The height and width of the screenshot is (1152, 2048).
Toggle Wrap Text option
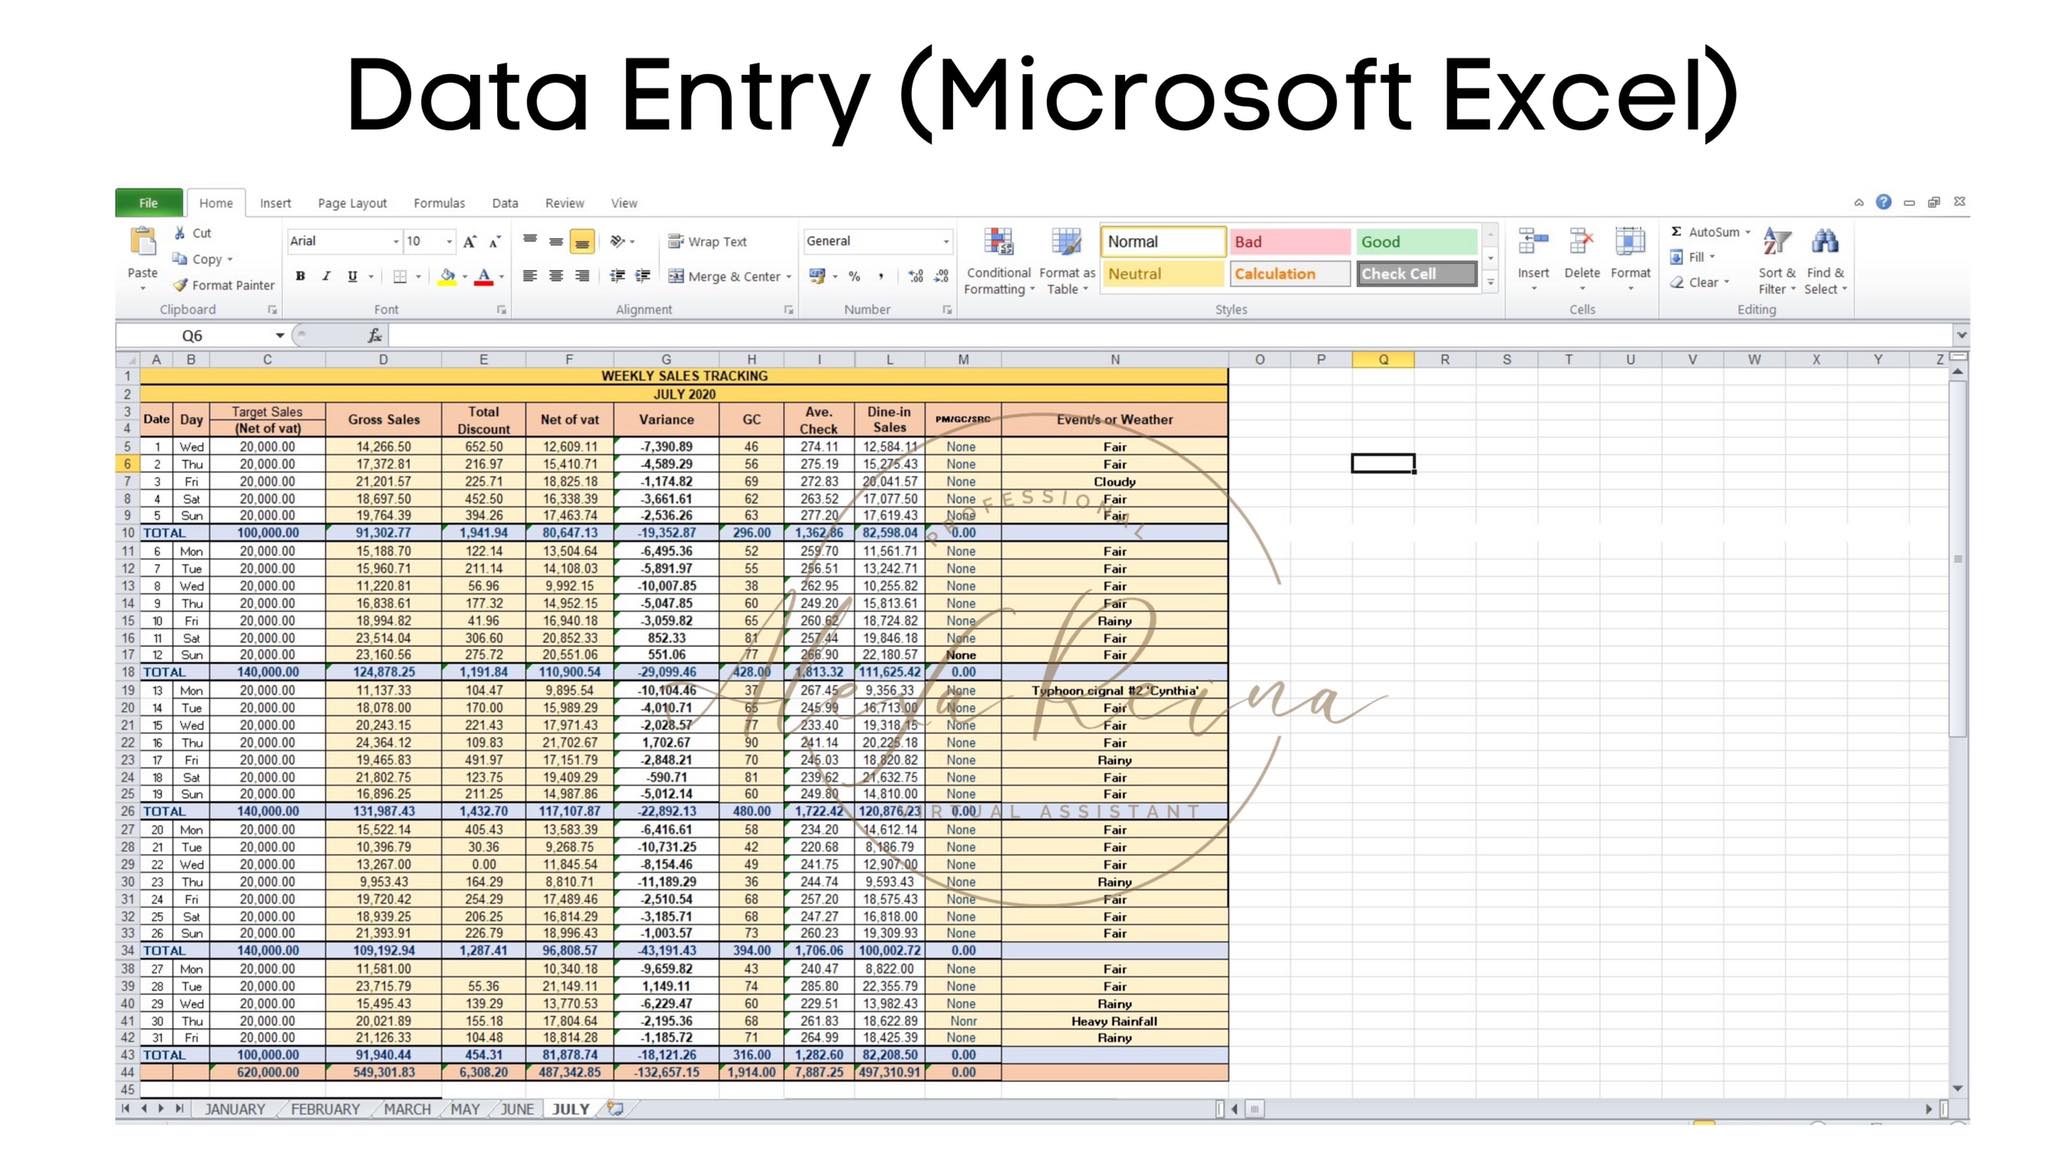pyautogui.click(x=707, y=242)
